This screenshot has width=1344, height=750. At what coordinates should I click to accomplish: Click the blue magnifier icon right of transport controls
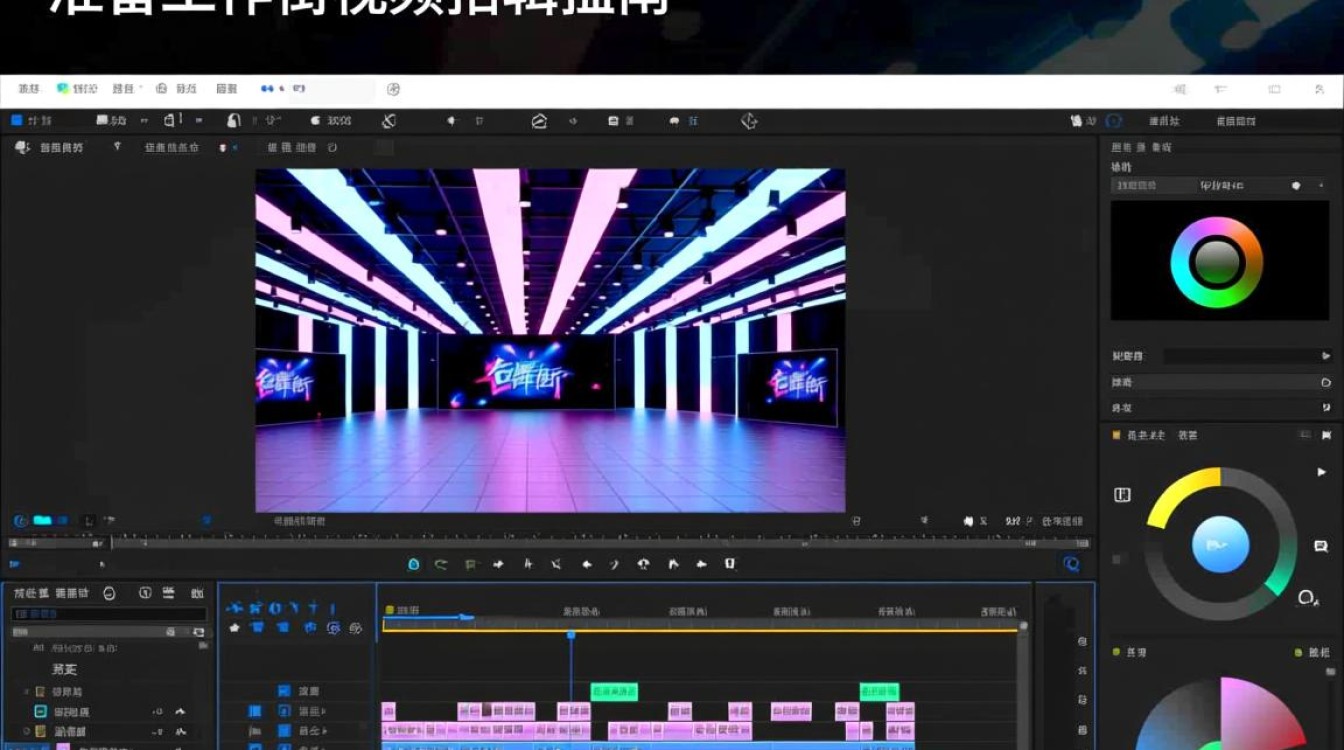(1071, 564)
